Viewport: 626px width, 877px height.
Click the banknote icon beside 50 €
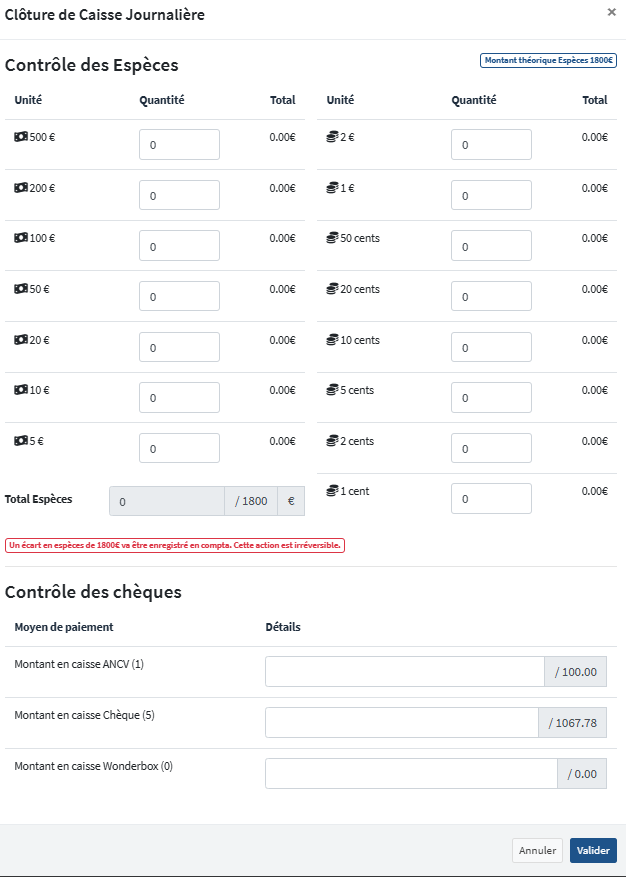[x=21, y=289]
